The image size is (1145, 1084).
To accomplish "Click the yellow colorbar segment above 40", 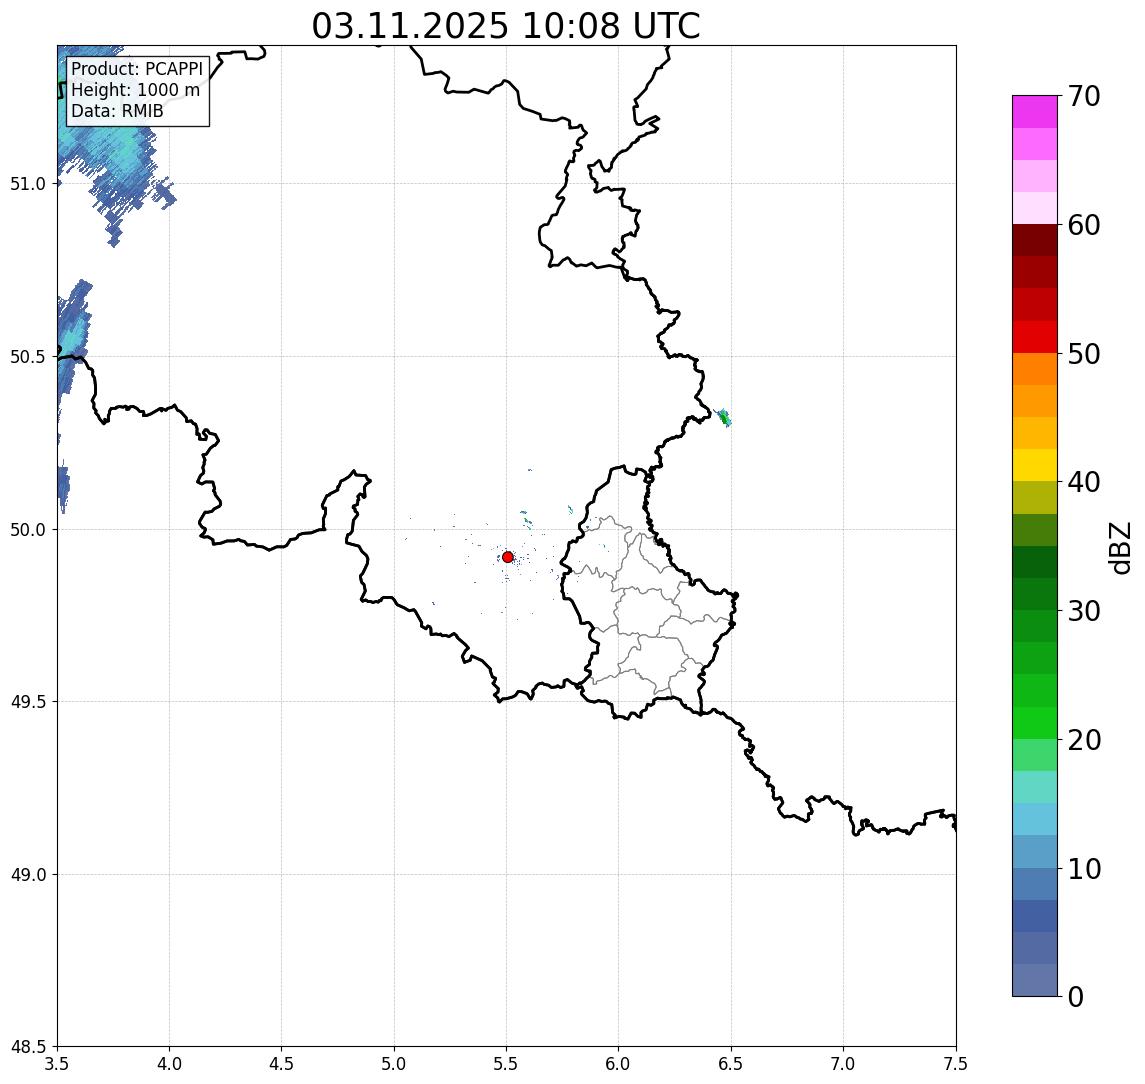I will (1035, 465).
